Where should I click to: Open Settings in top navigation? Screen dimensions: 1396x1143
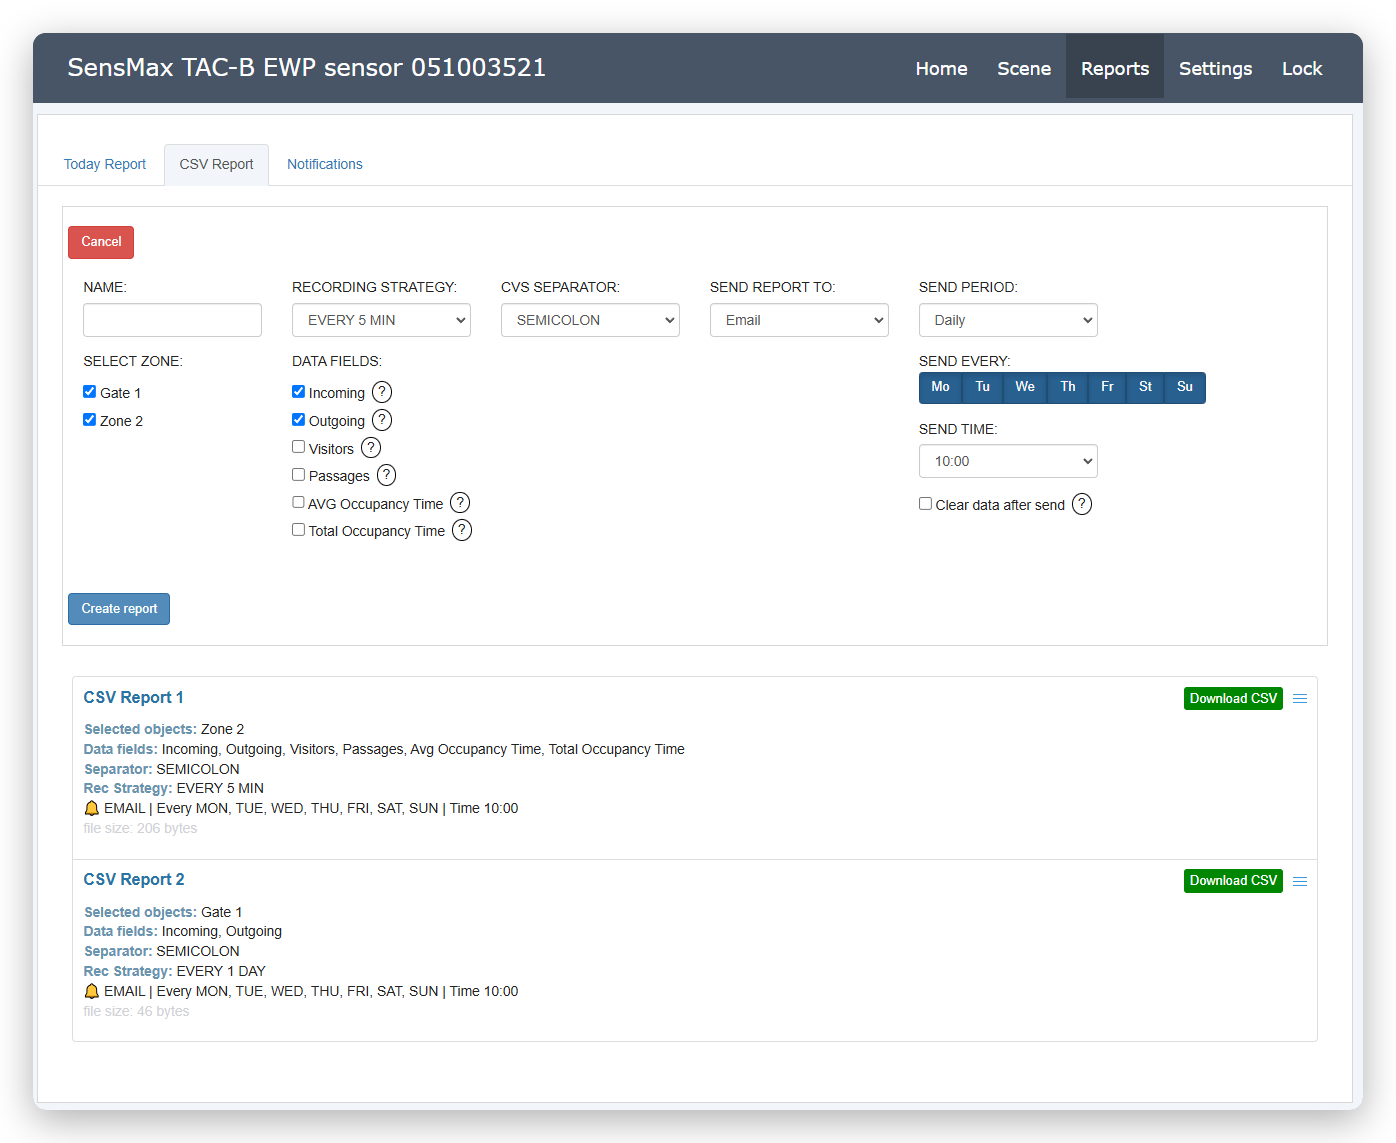click(1215, 68)
